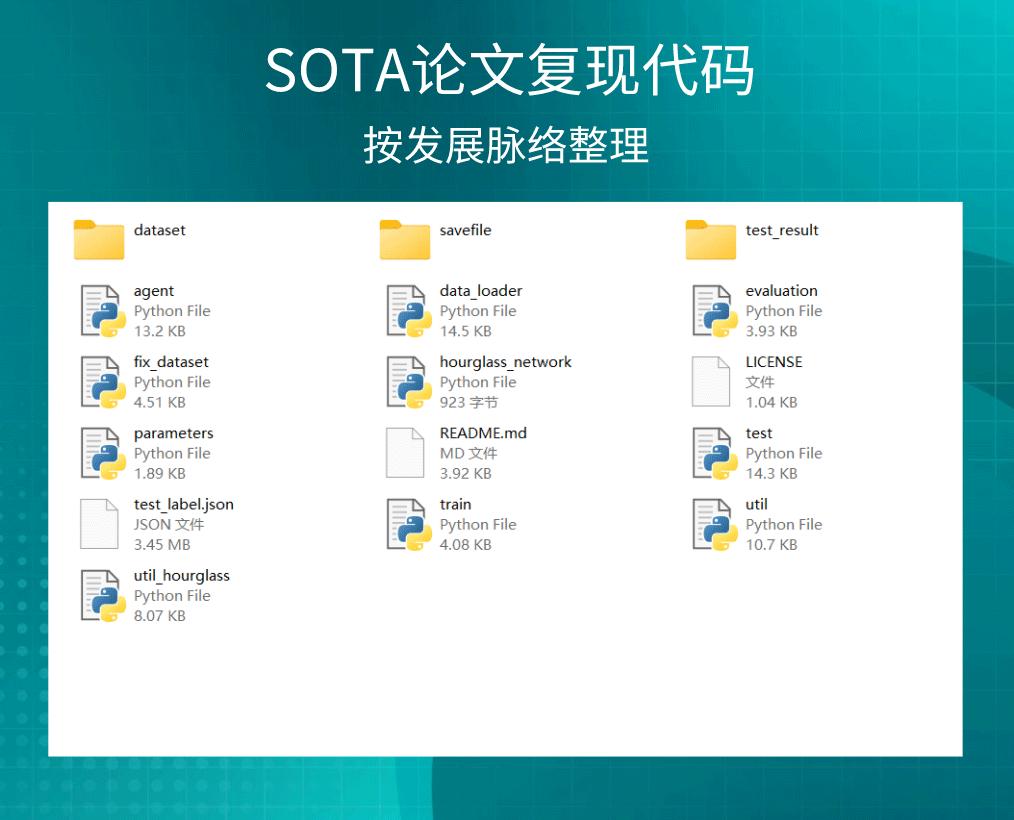The height and width of the screenshot is (820, 1014).
Task: Click the 'util_hourglass' file name
Action: tap(182, 576)
